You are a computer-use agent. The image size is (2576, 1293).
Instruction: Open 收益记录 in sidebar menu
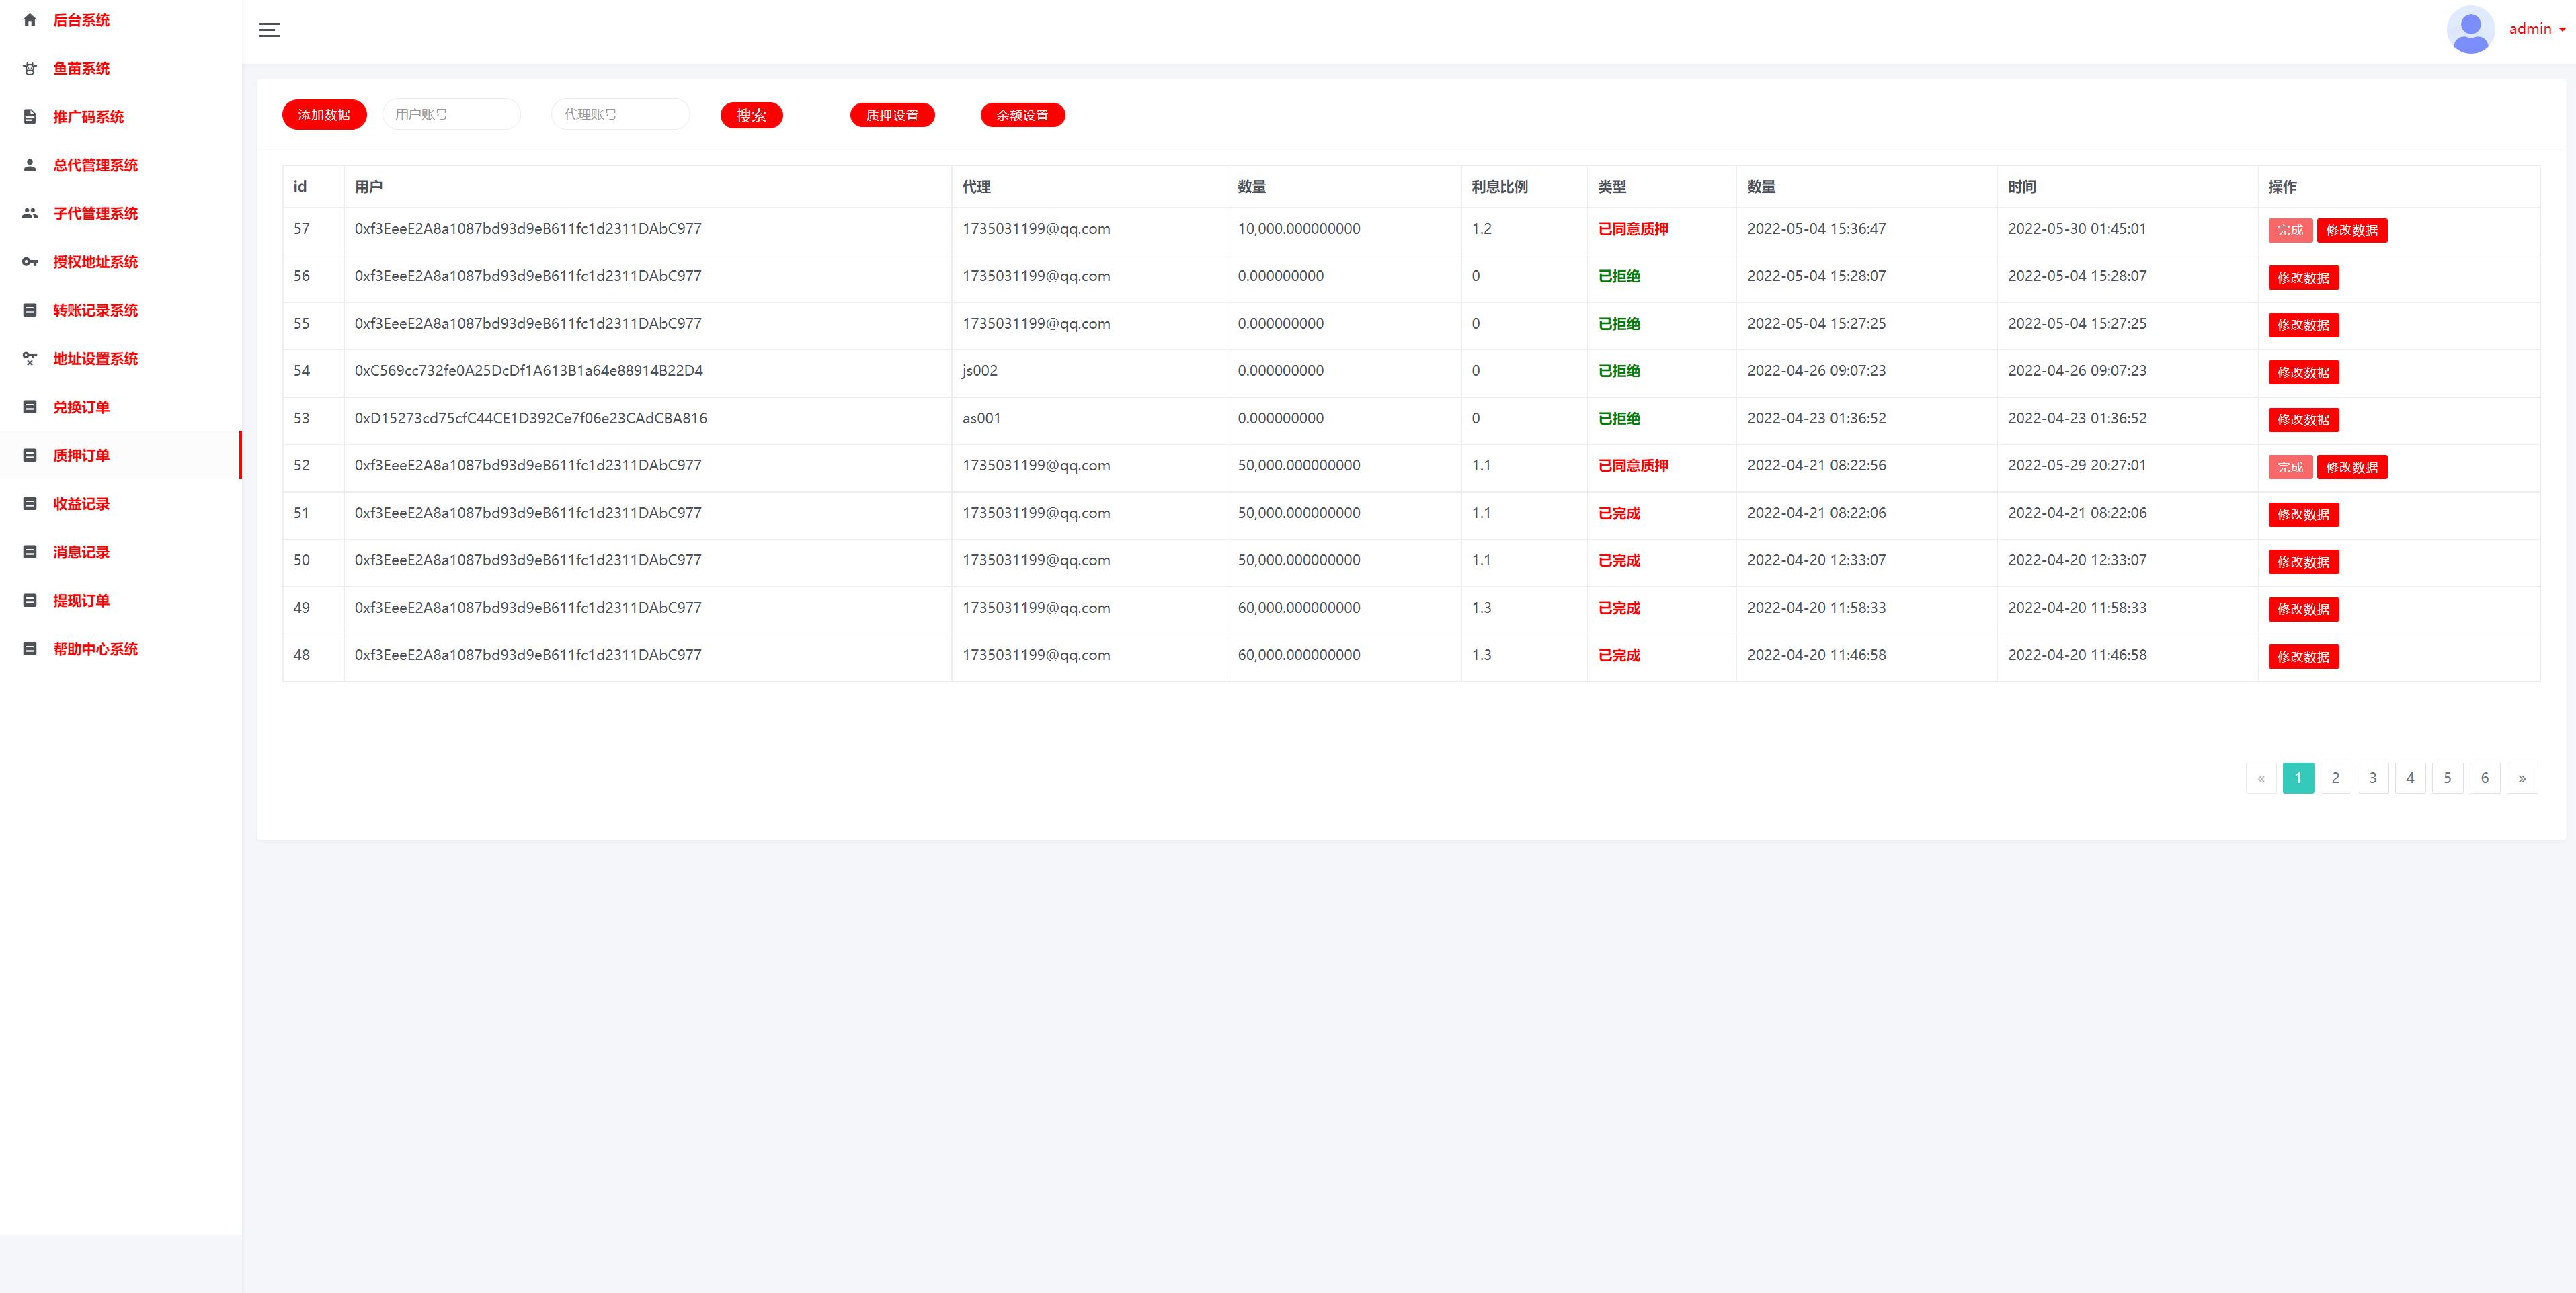pos(81,504)
